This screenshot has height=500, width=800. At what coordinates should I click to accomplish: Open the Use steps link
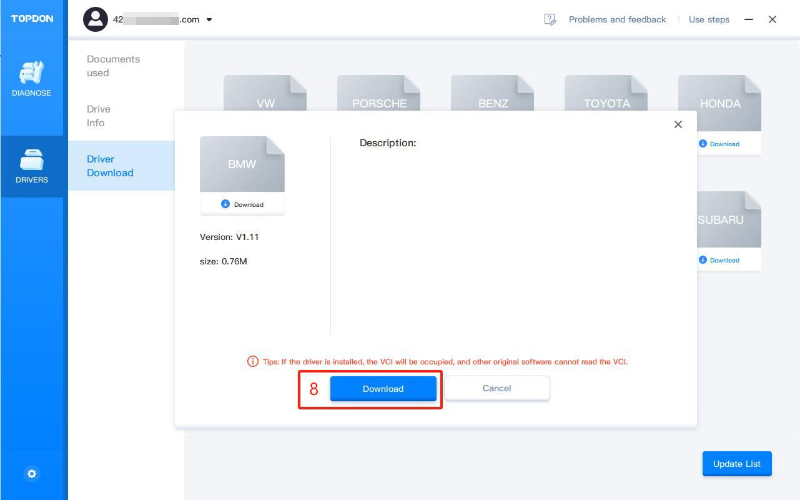pos(709,19)
